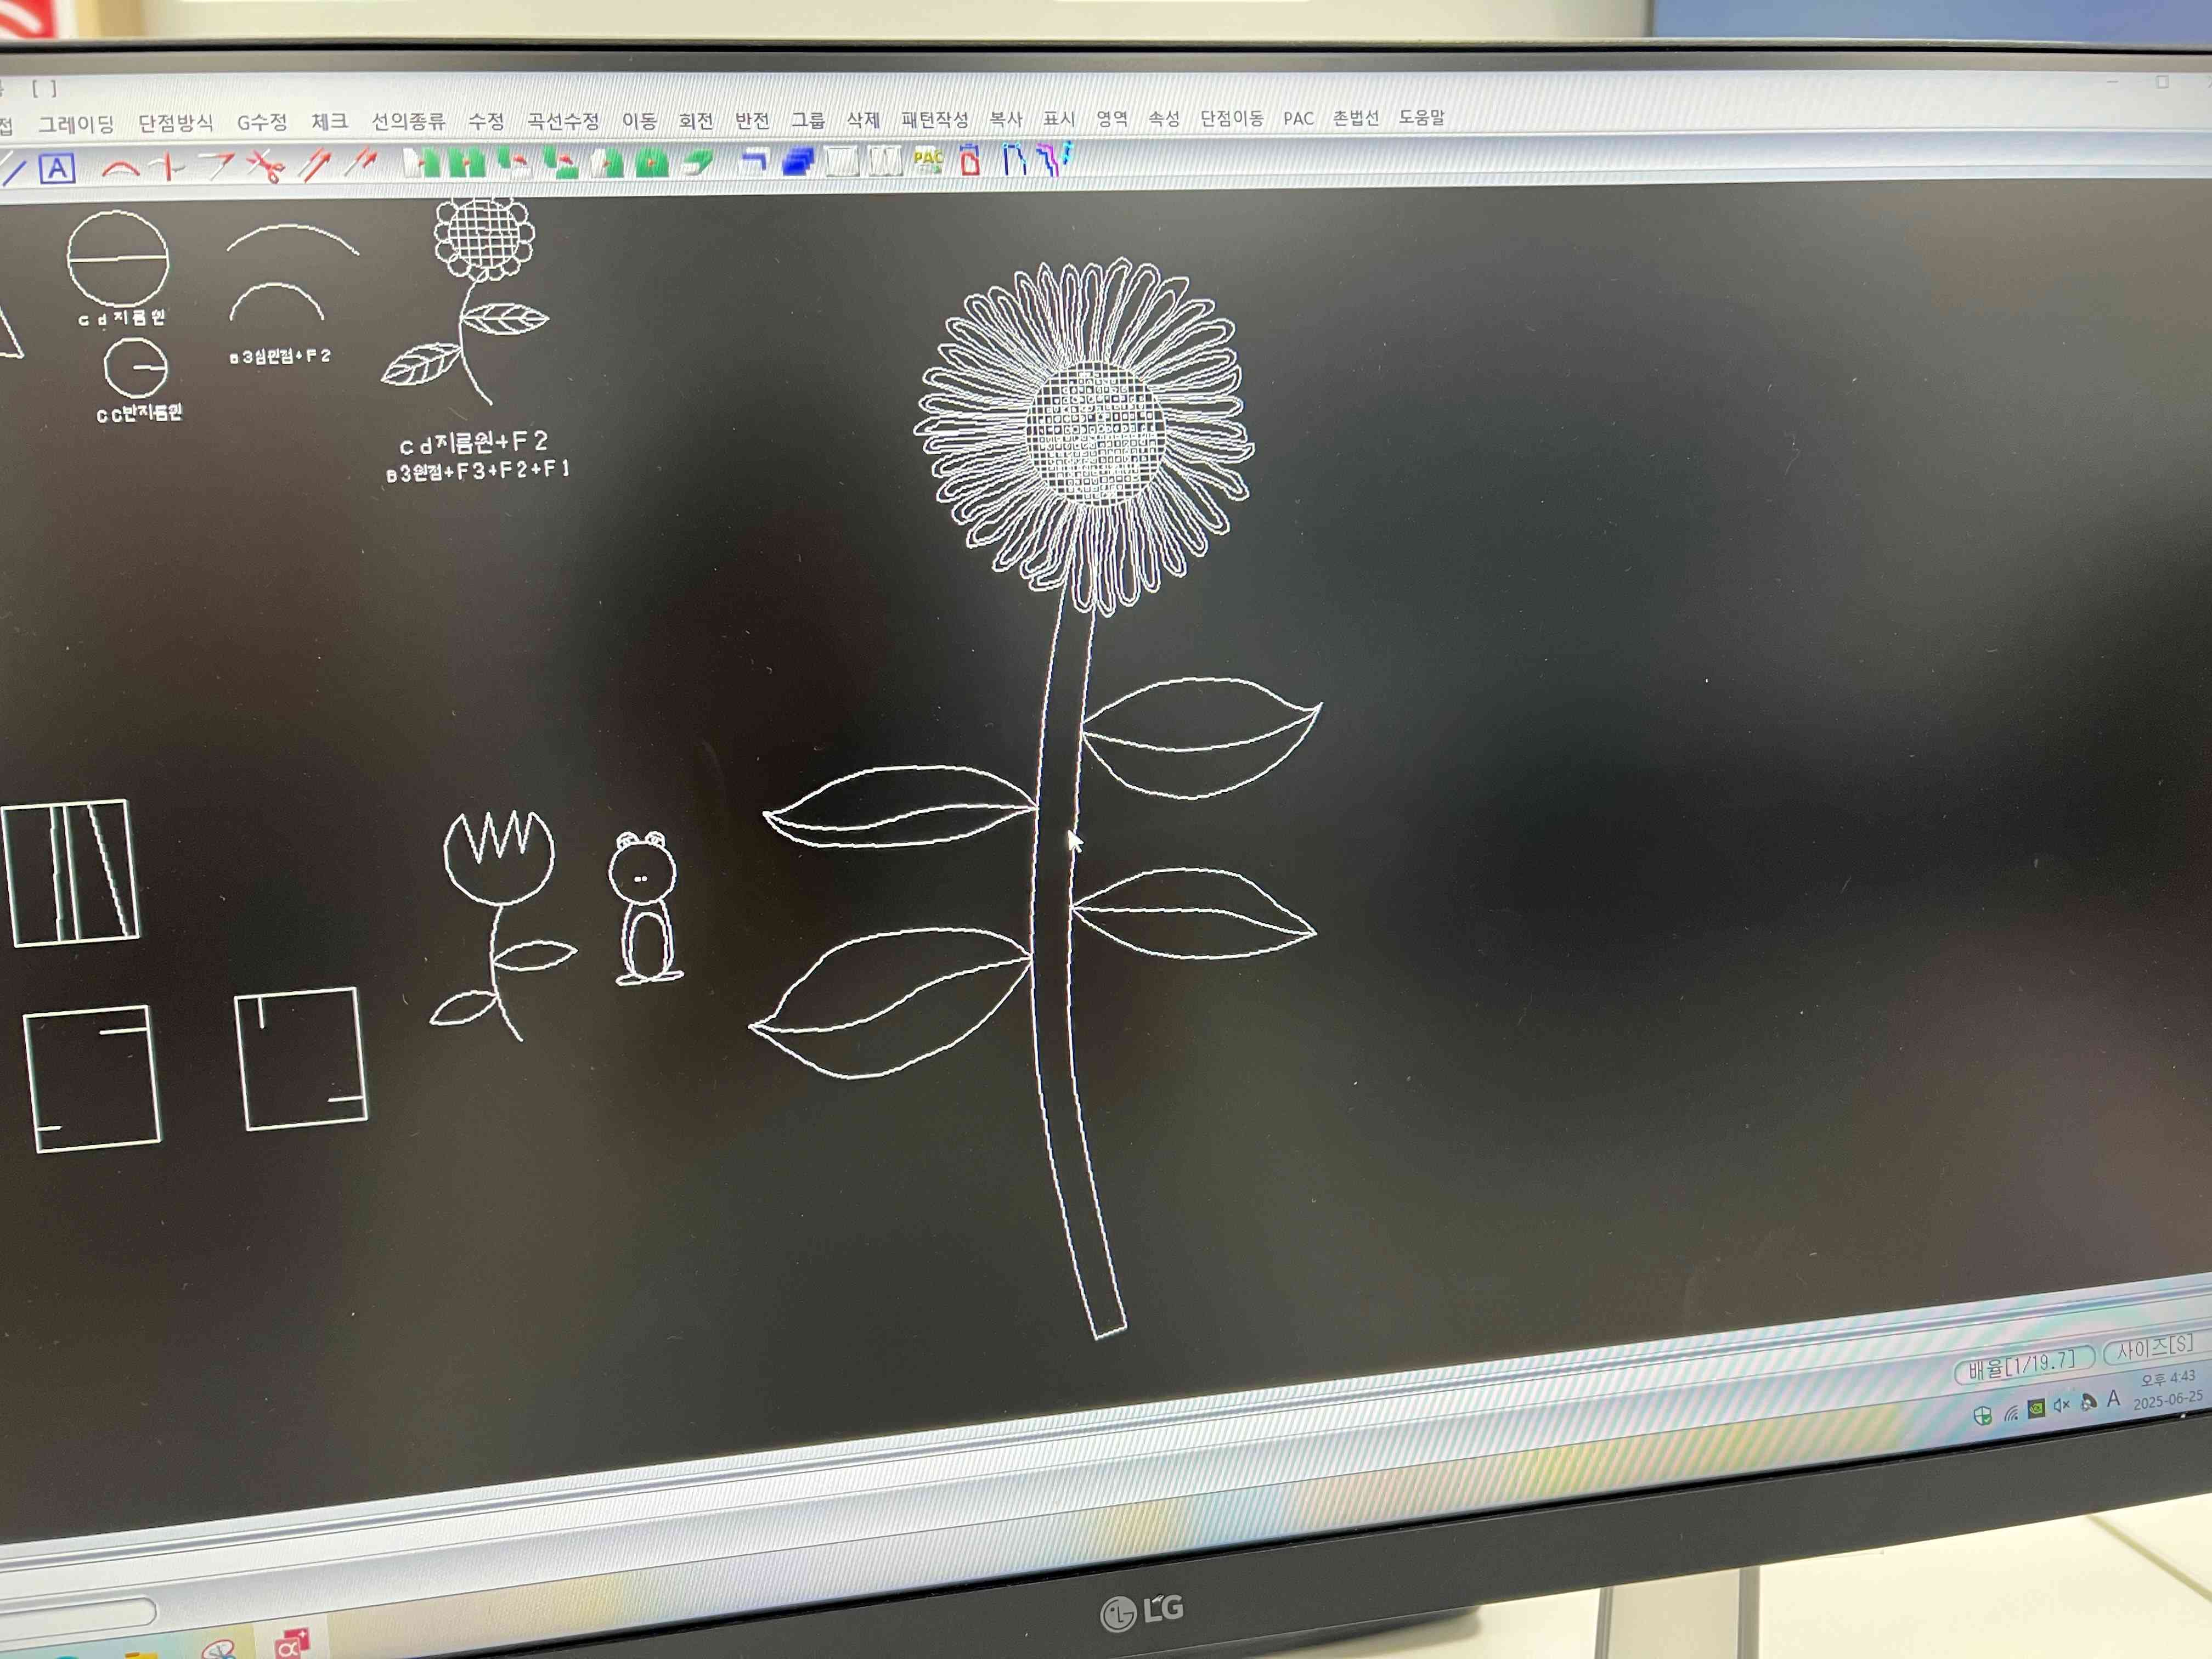Select the scissors cut tool
The width and height of the screenshot is (2212, 1659).
point(266,165)
